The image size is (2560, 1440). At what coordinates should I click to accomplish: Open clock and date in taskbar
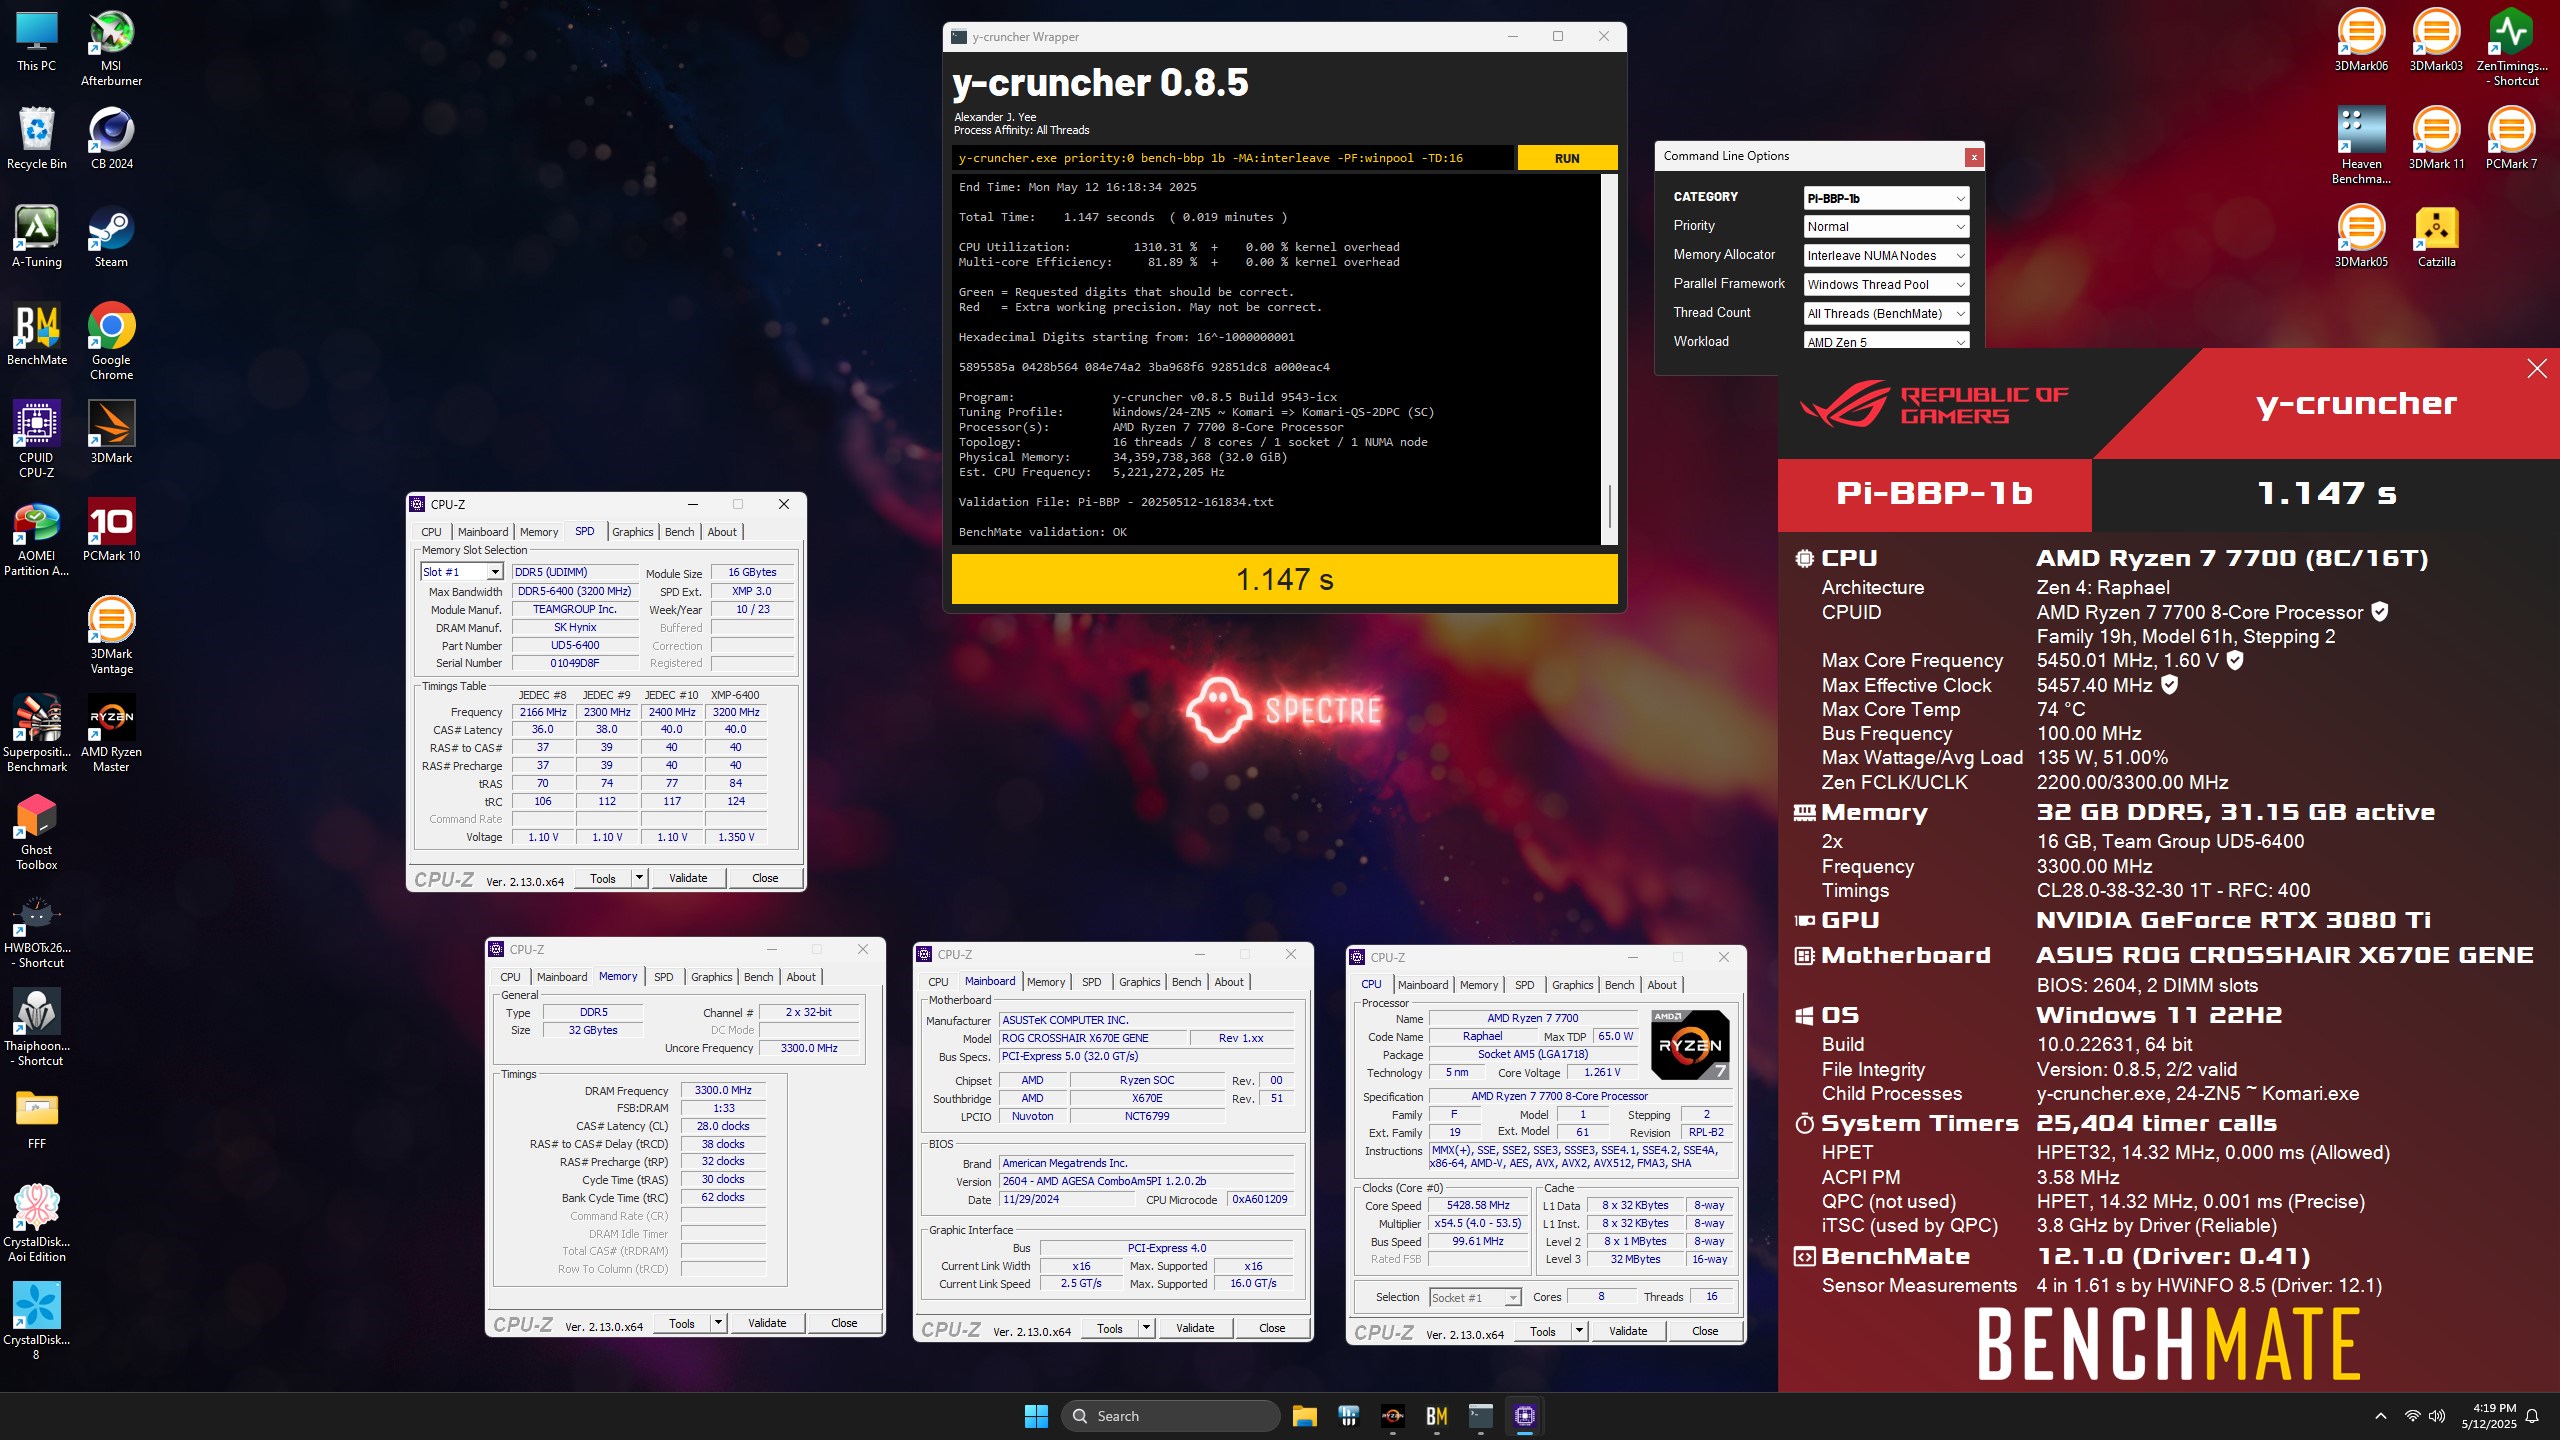(2489, 1416)
